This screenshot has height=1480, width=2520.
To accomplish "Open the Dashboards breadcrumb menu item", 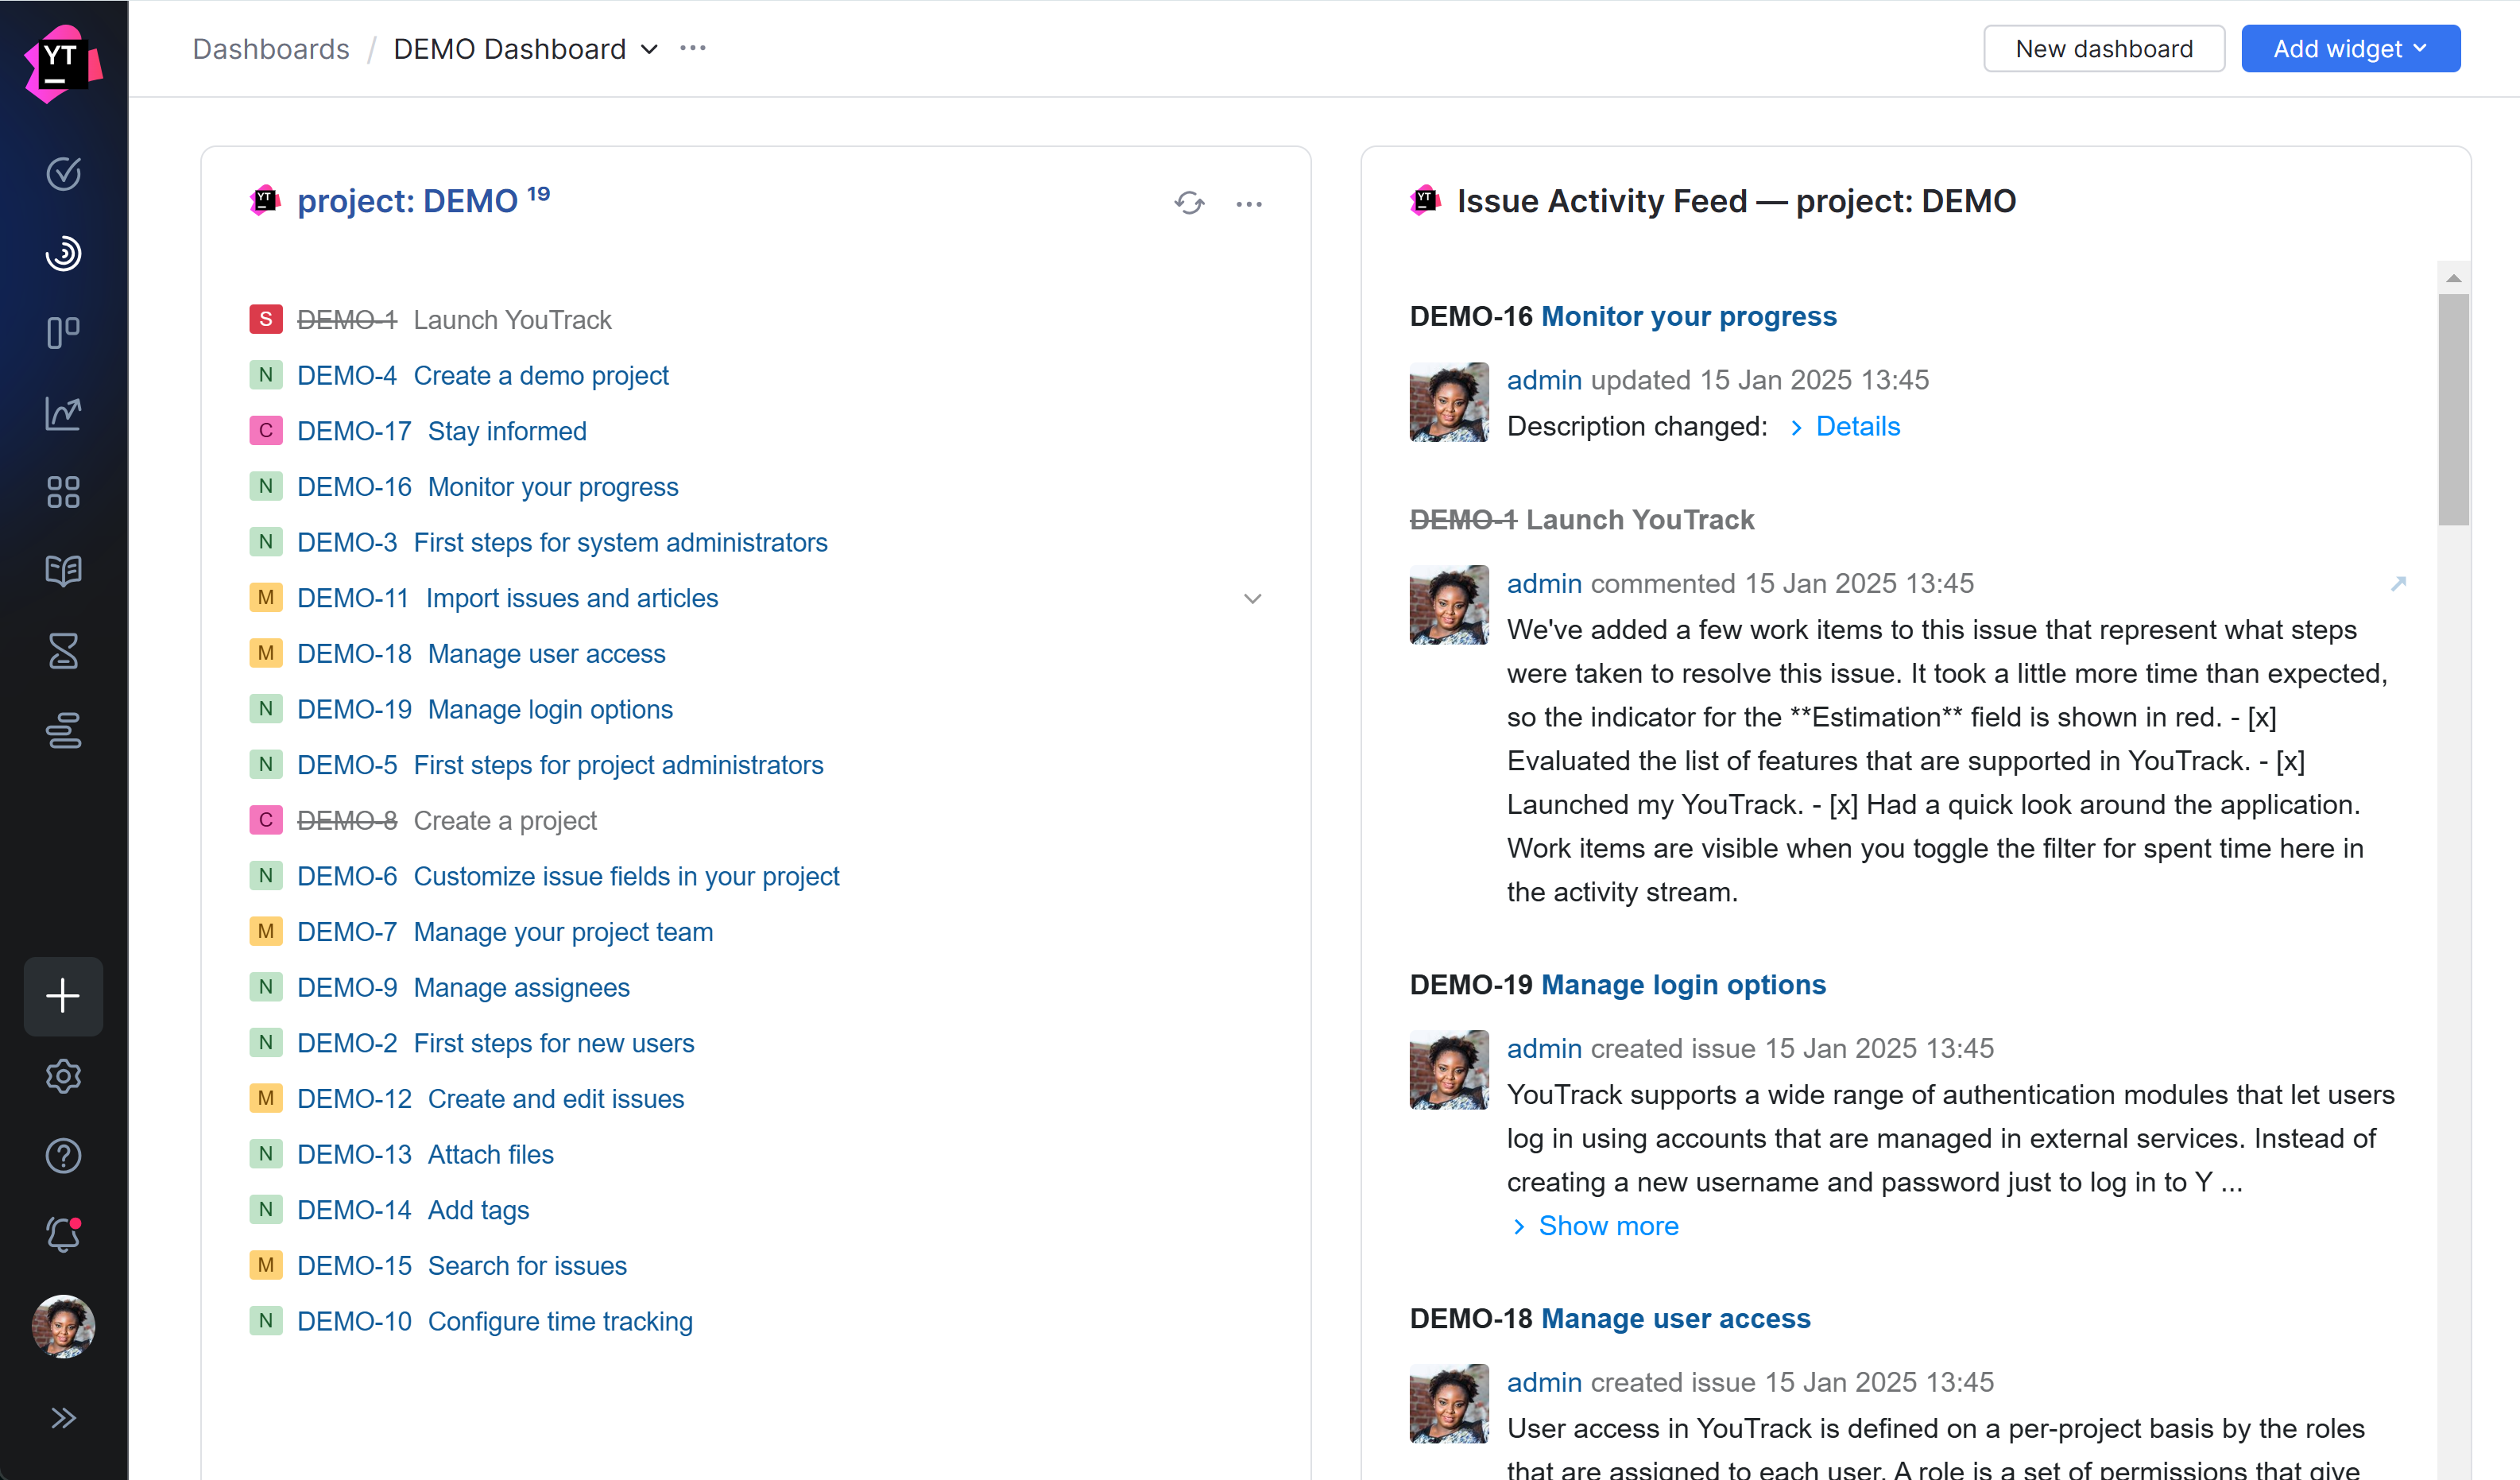I will pos(271,48).
